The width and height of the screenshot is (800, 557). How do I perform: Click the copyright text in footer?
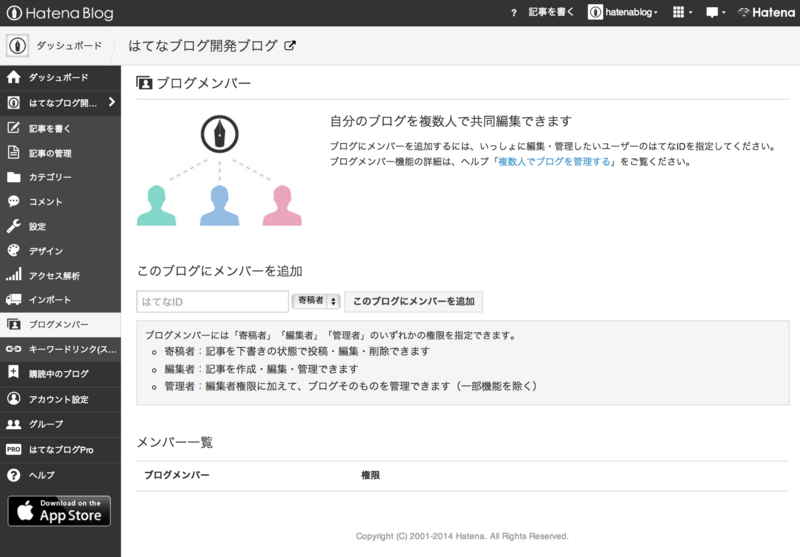pos(462,536)
